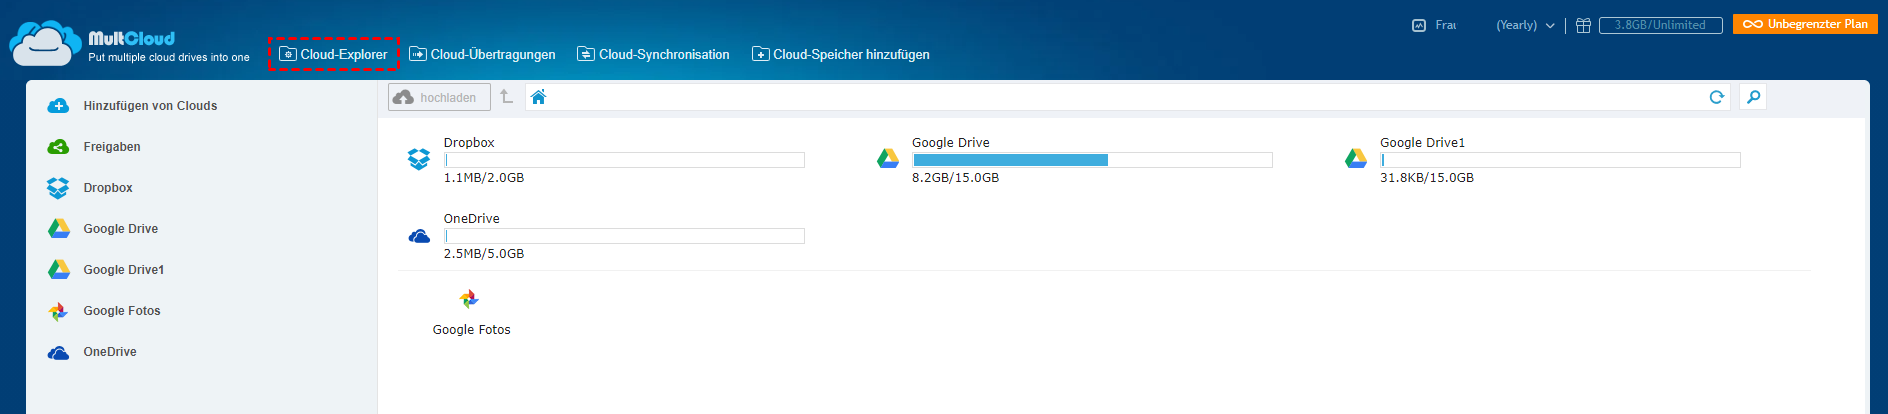Select Dropbox in the sidebar
The width and height of the screenshot is (1888, 414).
point(108,188)
